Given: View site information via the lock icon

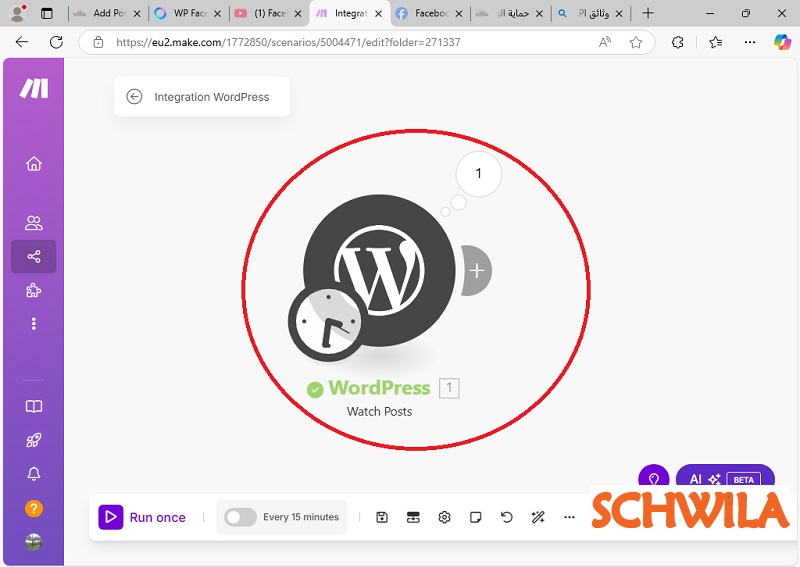Looking at the screenshot, I should pos(98,42).
